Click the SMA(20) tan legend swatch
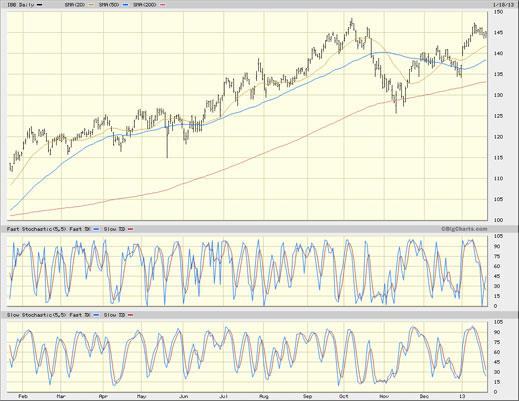This screenshot has height=401, width=519. 92,5
